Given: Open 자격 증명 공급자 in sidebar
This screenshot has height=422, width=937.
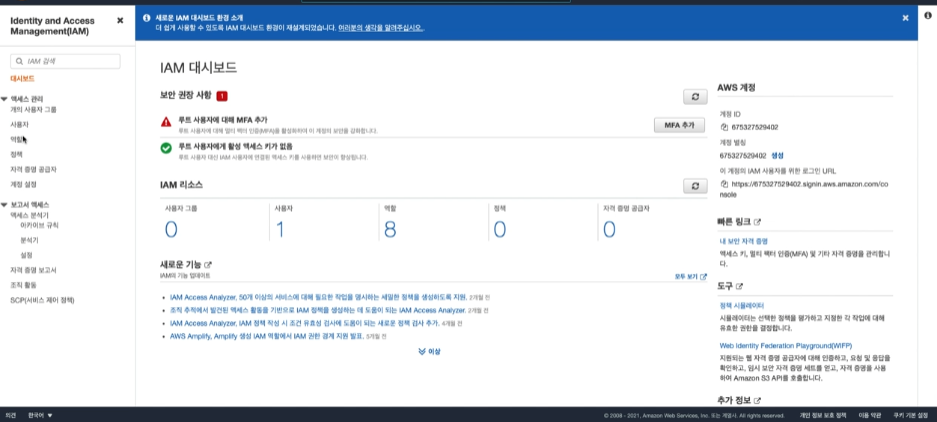Looking at the screenshot, I should click(33, 169).
